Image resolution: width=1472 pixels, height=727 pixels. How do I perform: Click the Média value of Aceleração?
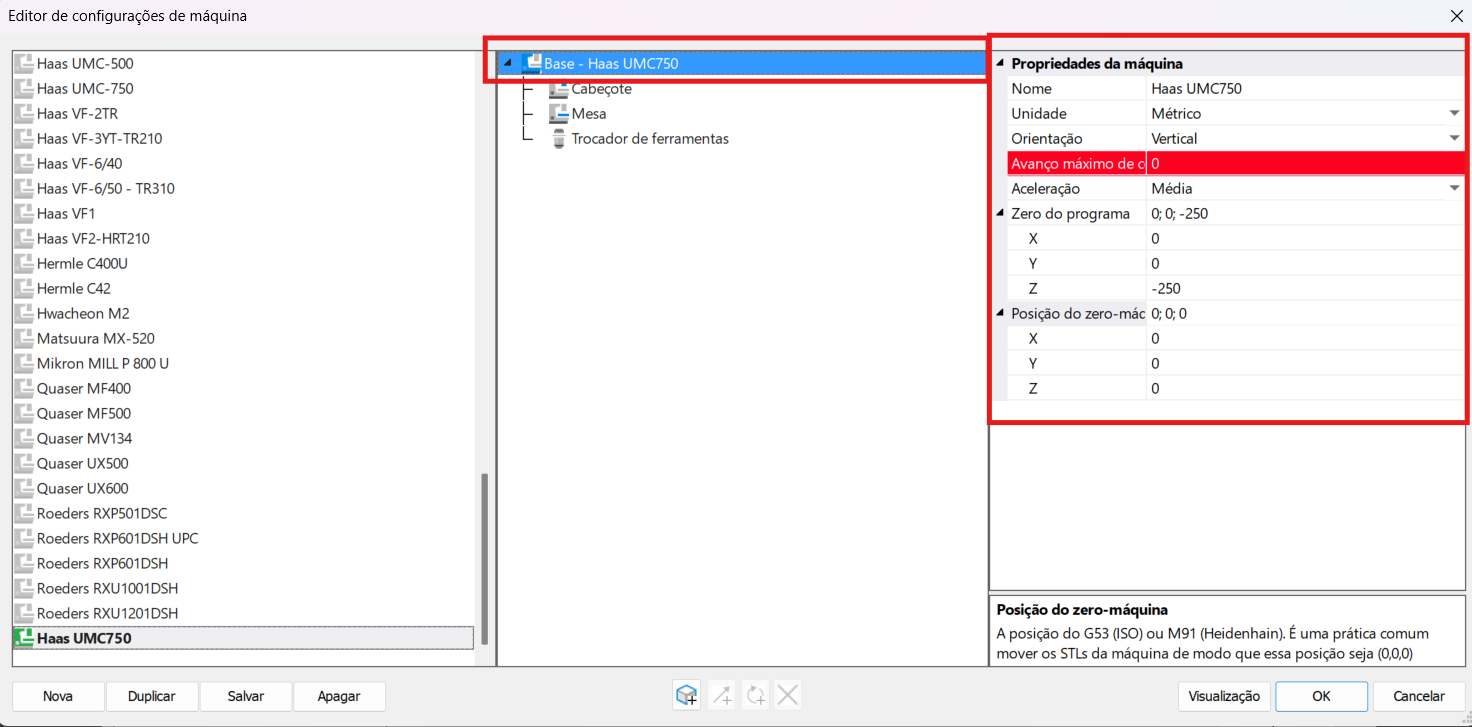tap(1172, 188)
